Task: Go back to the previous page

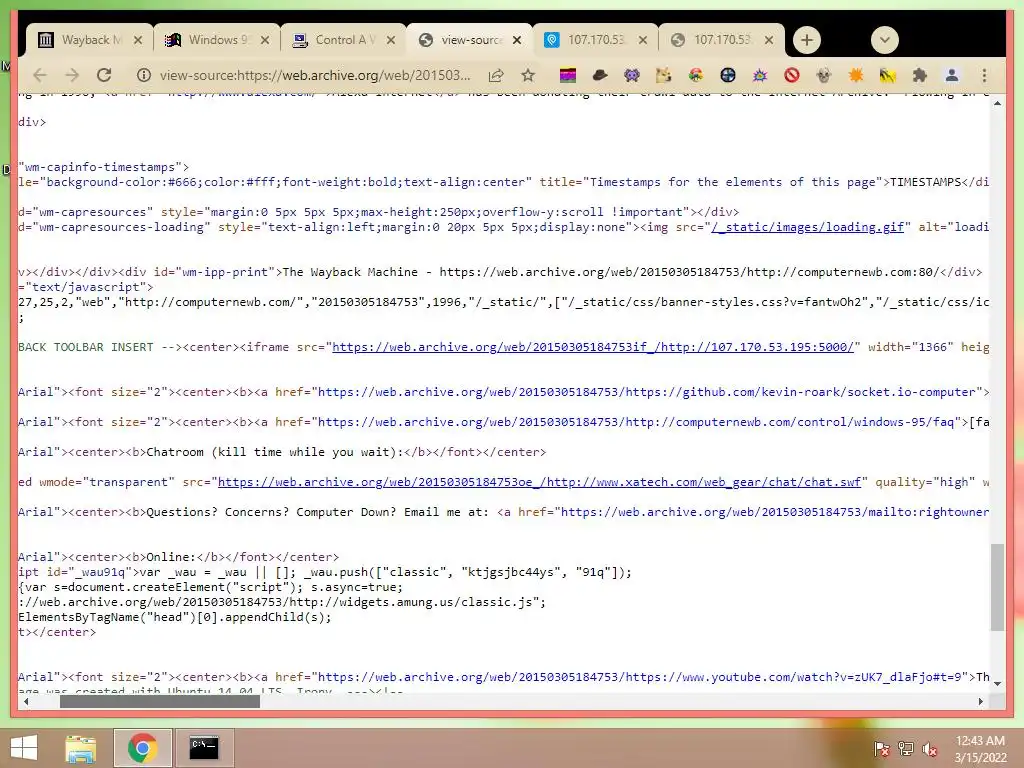Action: point(40,75)
